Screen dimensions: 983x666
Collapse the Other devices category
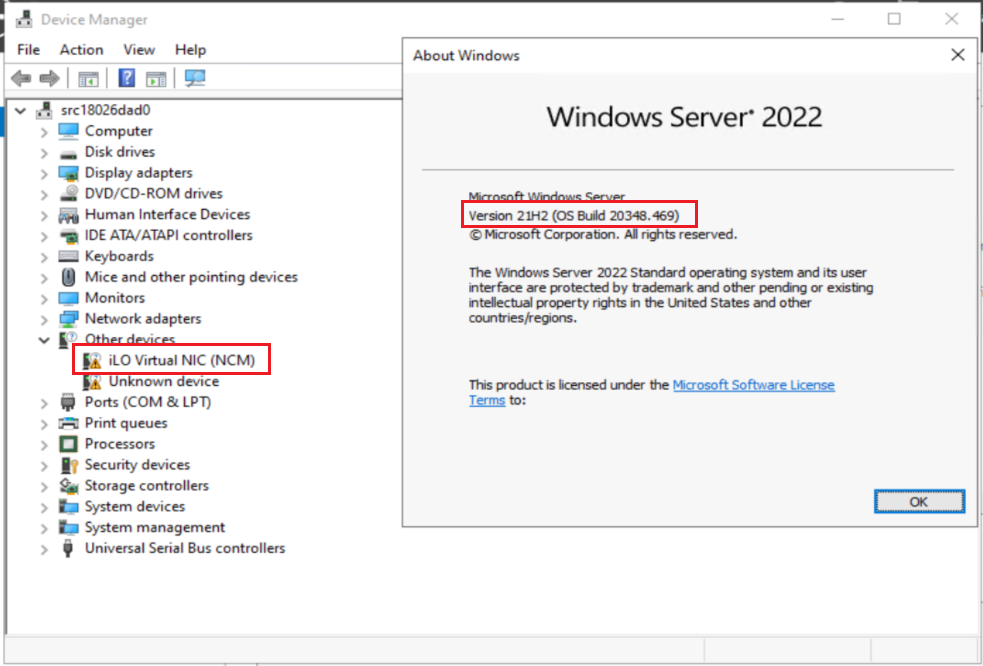[44, 340]
